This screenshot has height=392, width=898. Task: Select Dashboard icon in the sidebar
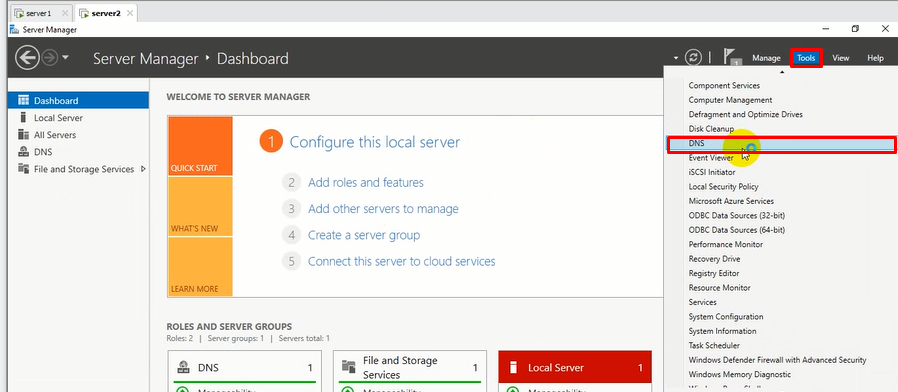(x=23, y=100)
